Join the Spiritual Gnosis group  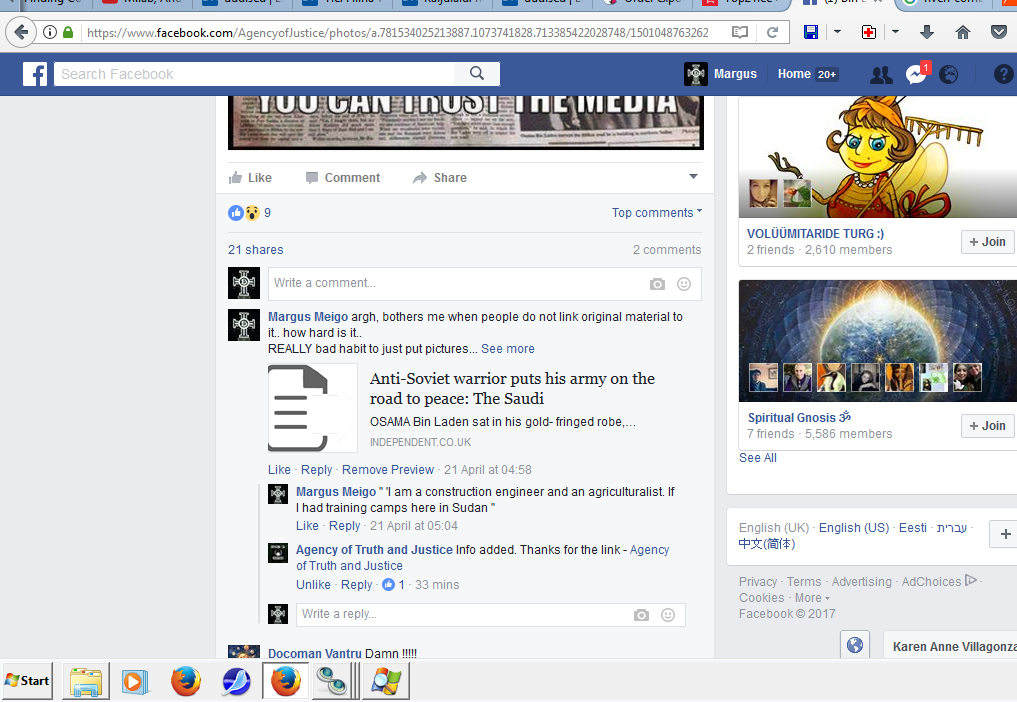point(987,426)
